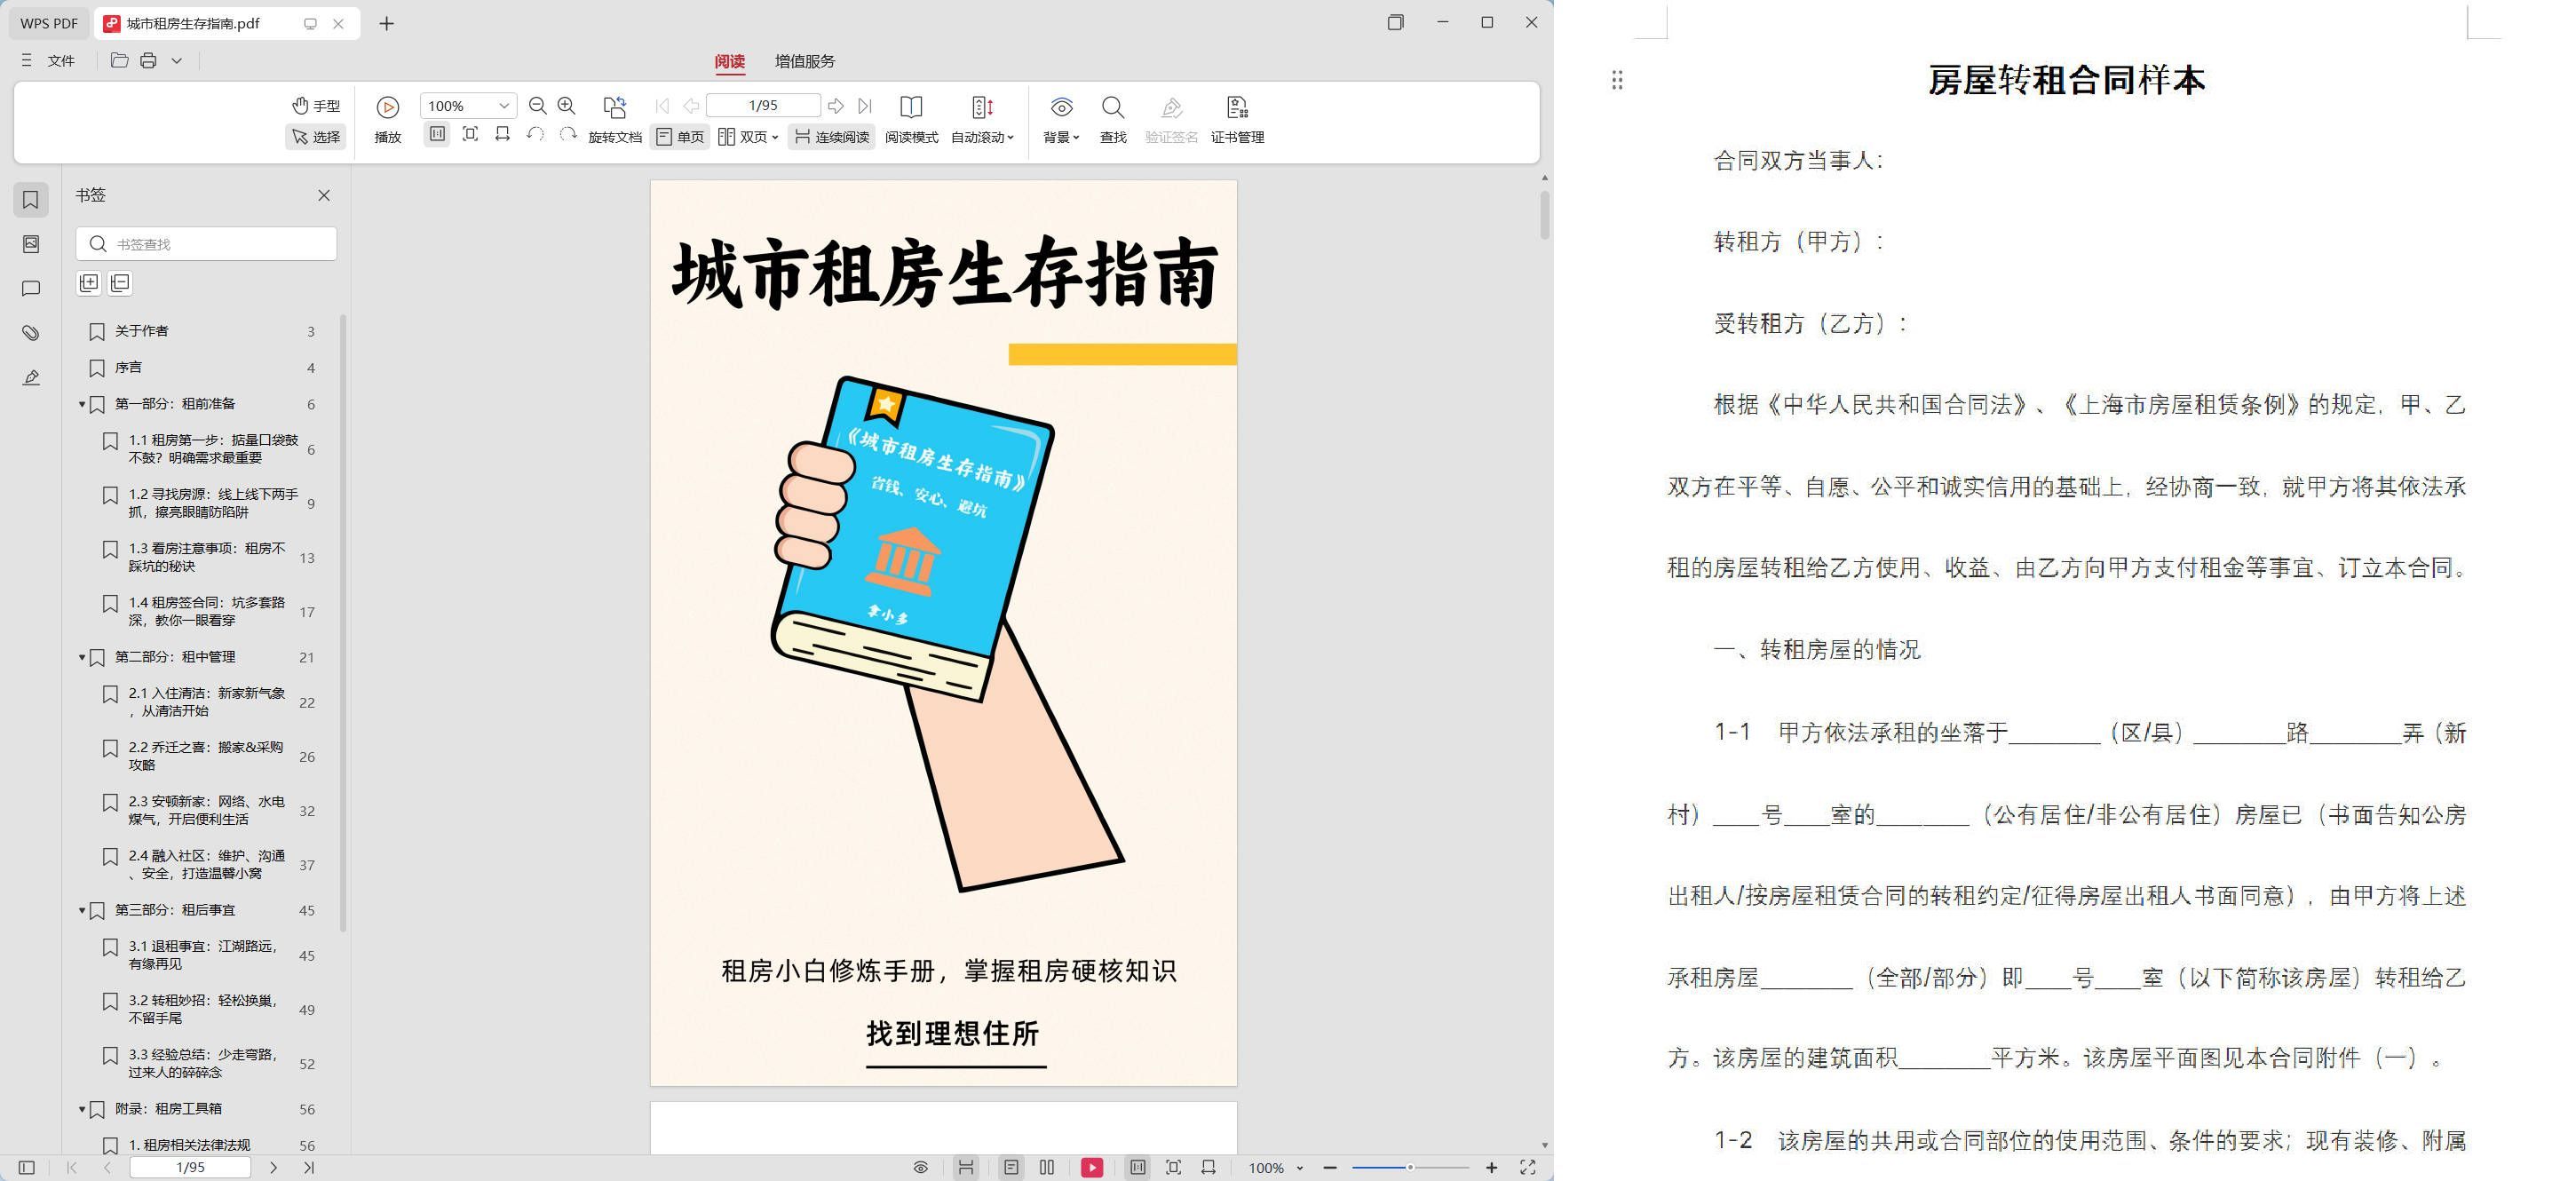The image size is (2576, 1181).
Task: Select the Hand tool (手型)
Action: tap(316, 105)
